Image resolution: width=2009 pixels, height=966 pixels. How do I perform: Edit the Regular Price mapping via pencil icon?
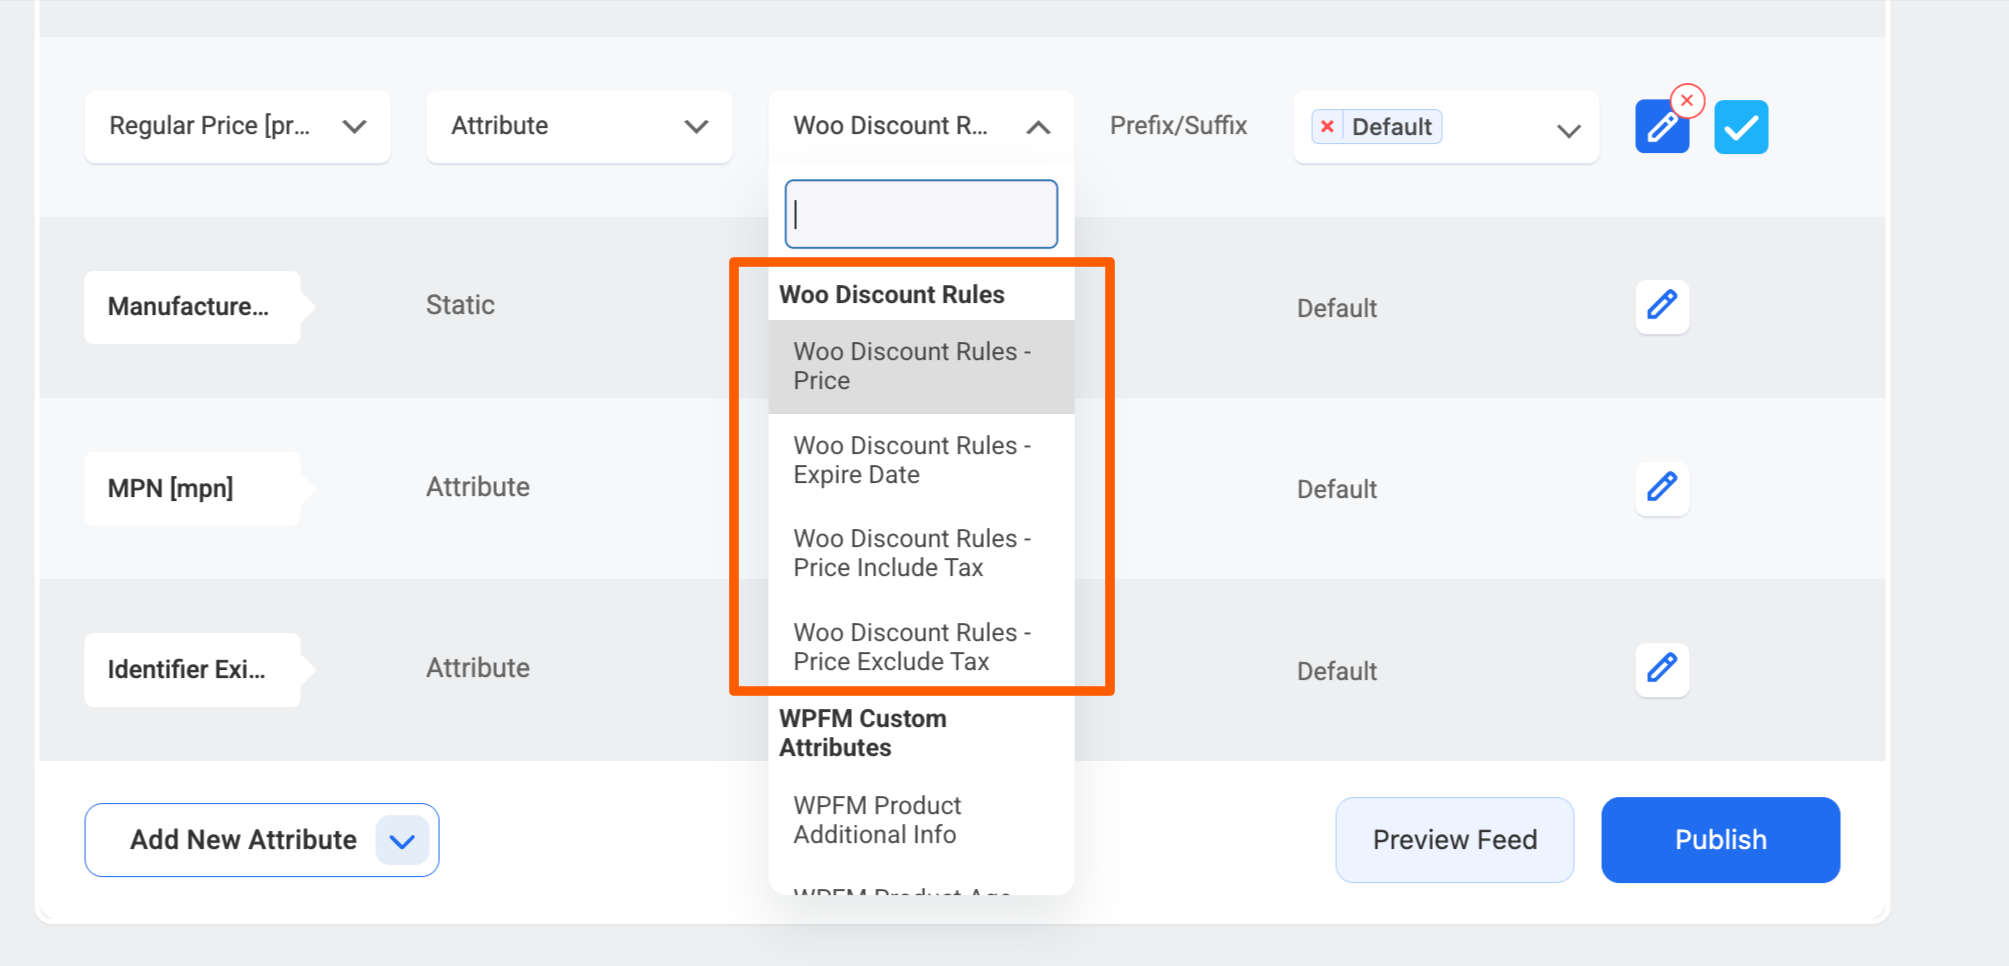(1662, 126)
